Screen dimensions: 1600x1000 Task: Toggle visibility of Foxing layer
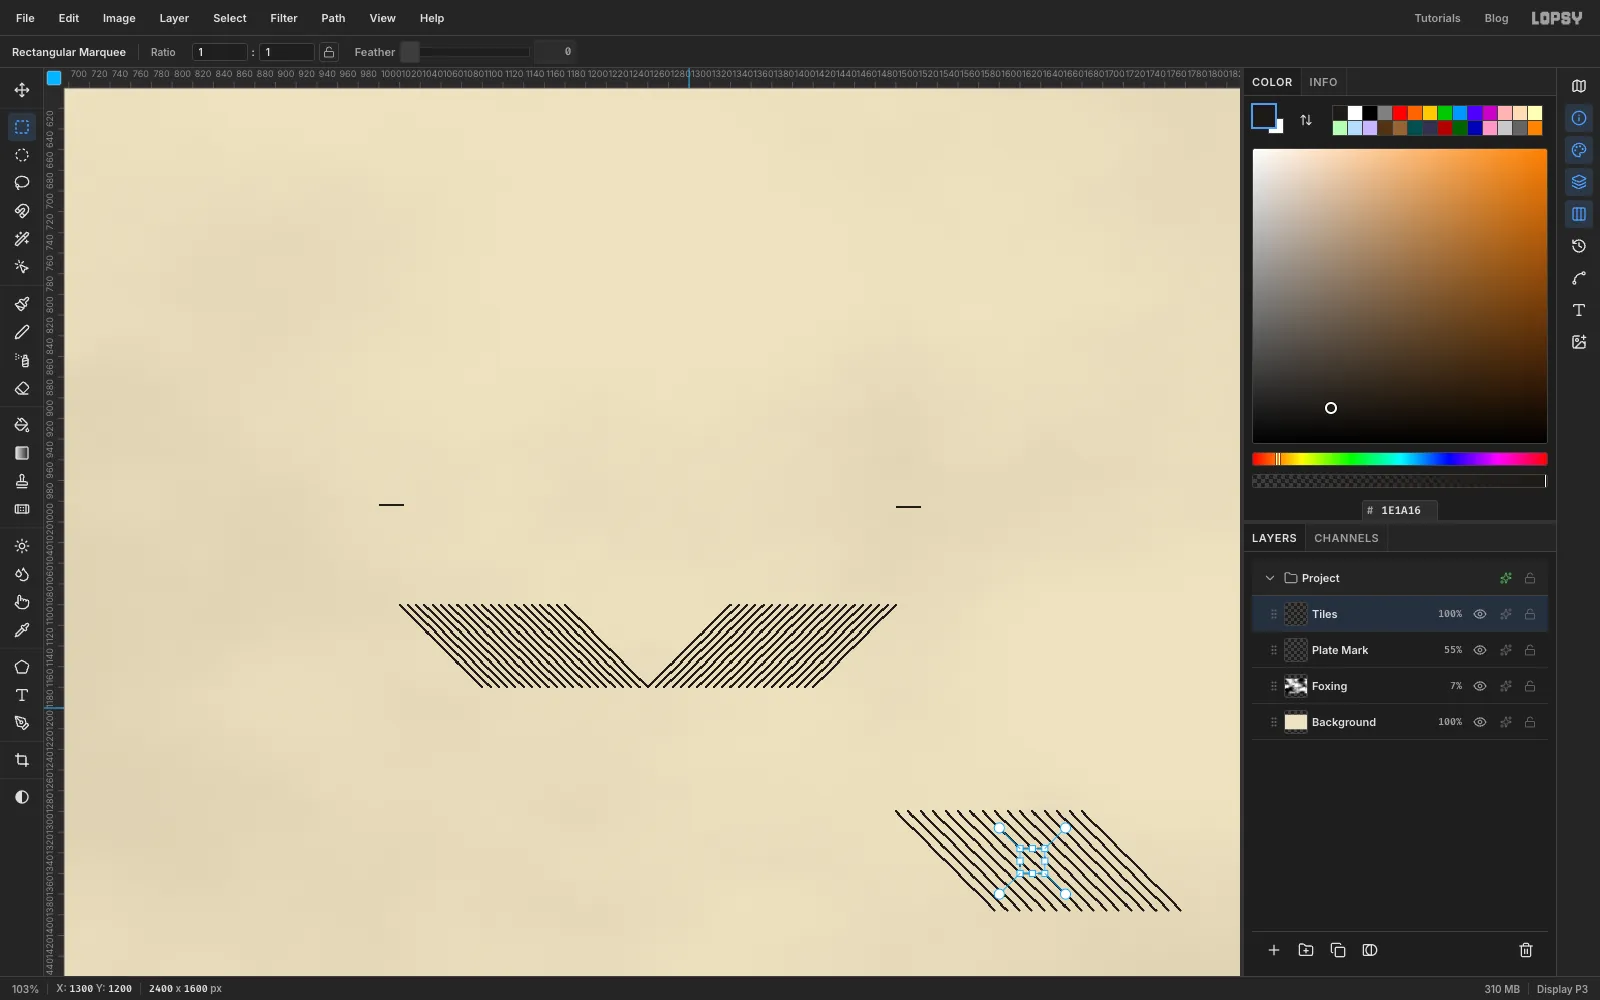point(1480,686)
